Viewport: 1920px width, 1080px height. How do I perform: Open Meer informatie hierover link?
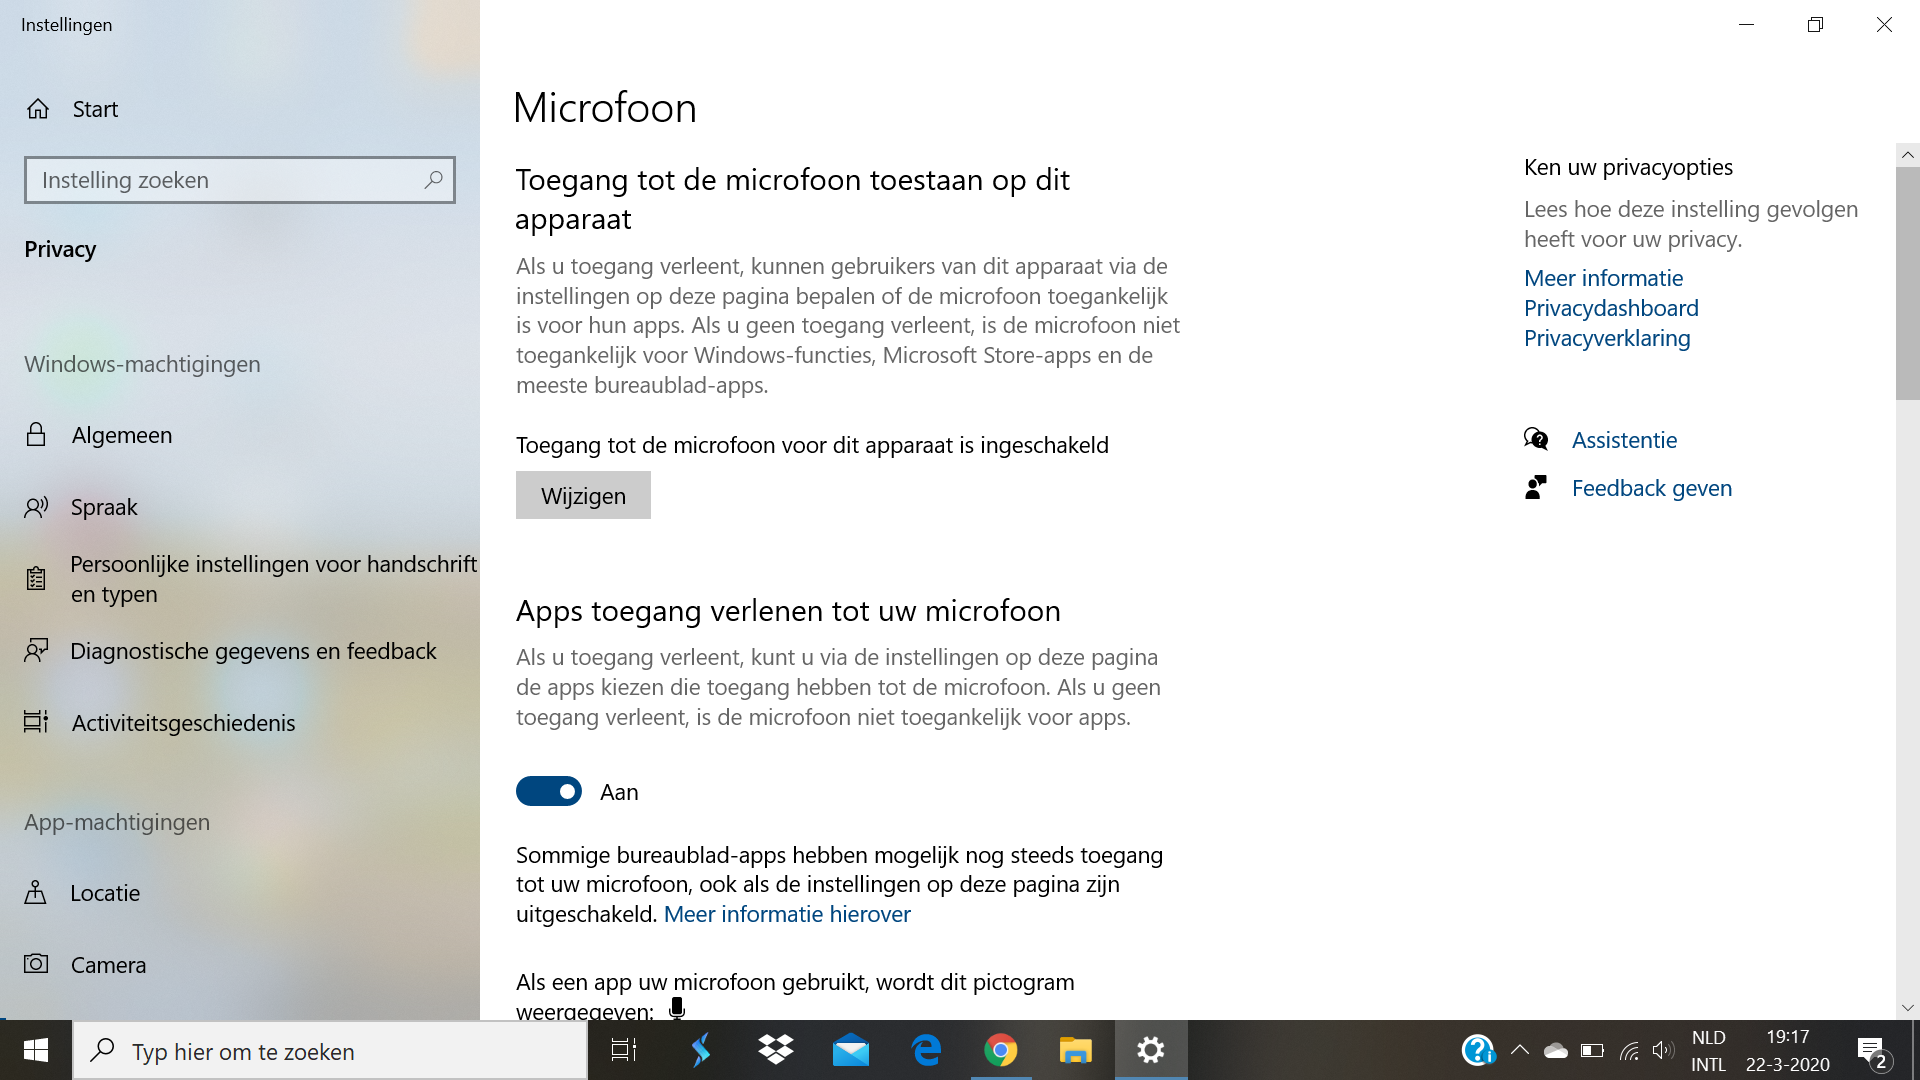(787, 914)
